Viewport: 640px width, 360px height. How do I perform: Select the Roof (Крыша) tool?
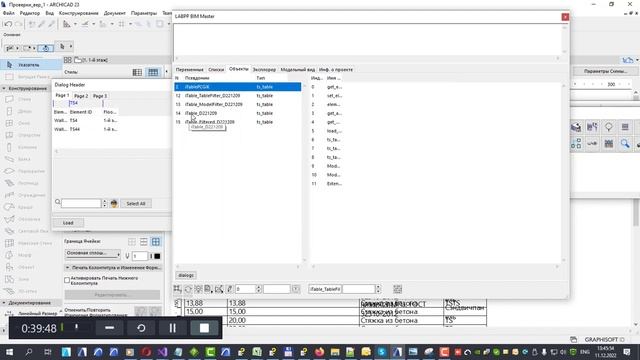24,207
